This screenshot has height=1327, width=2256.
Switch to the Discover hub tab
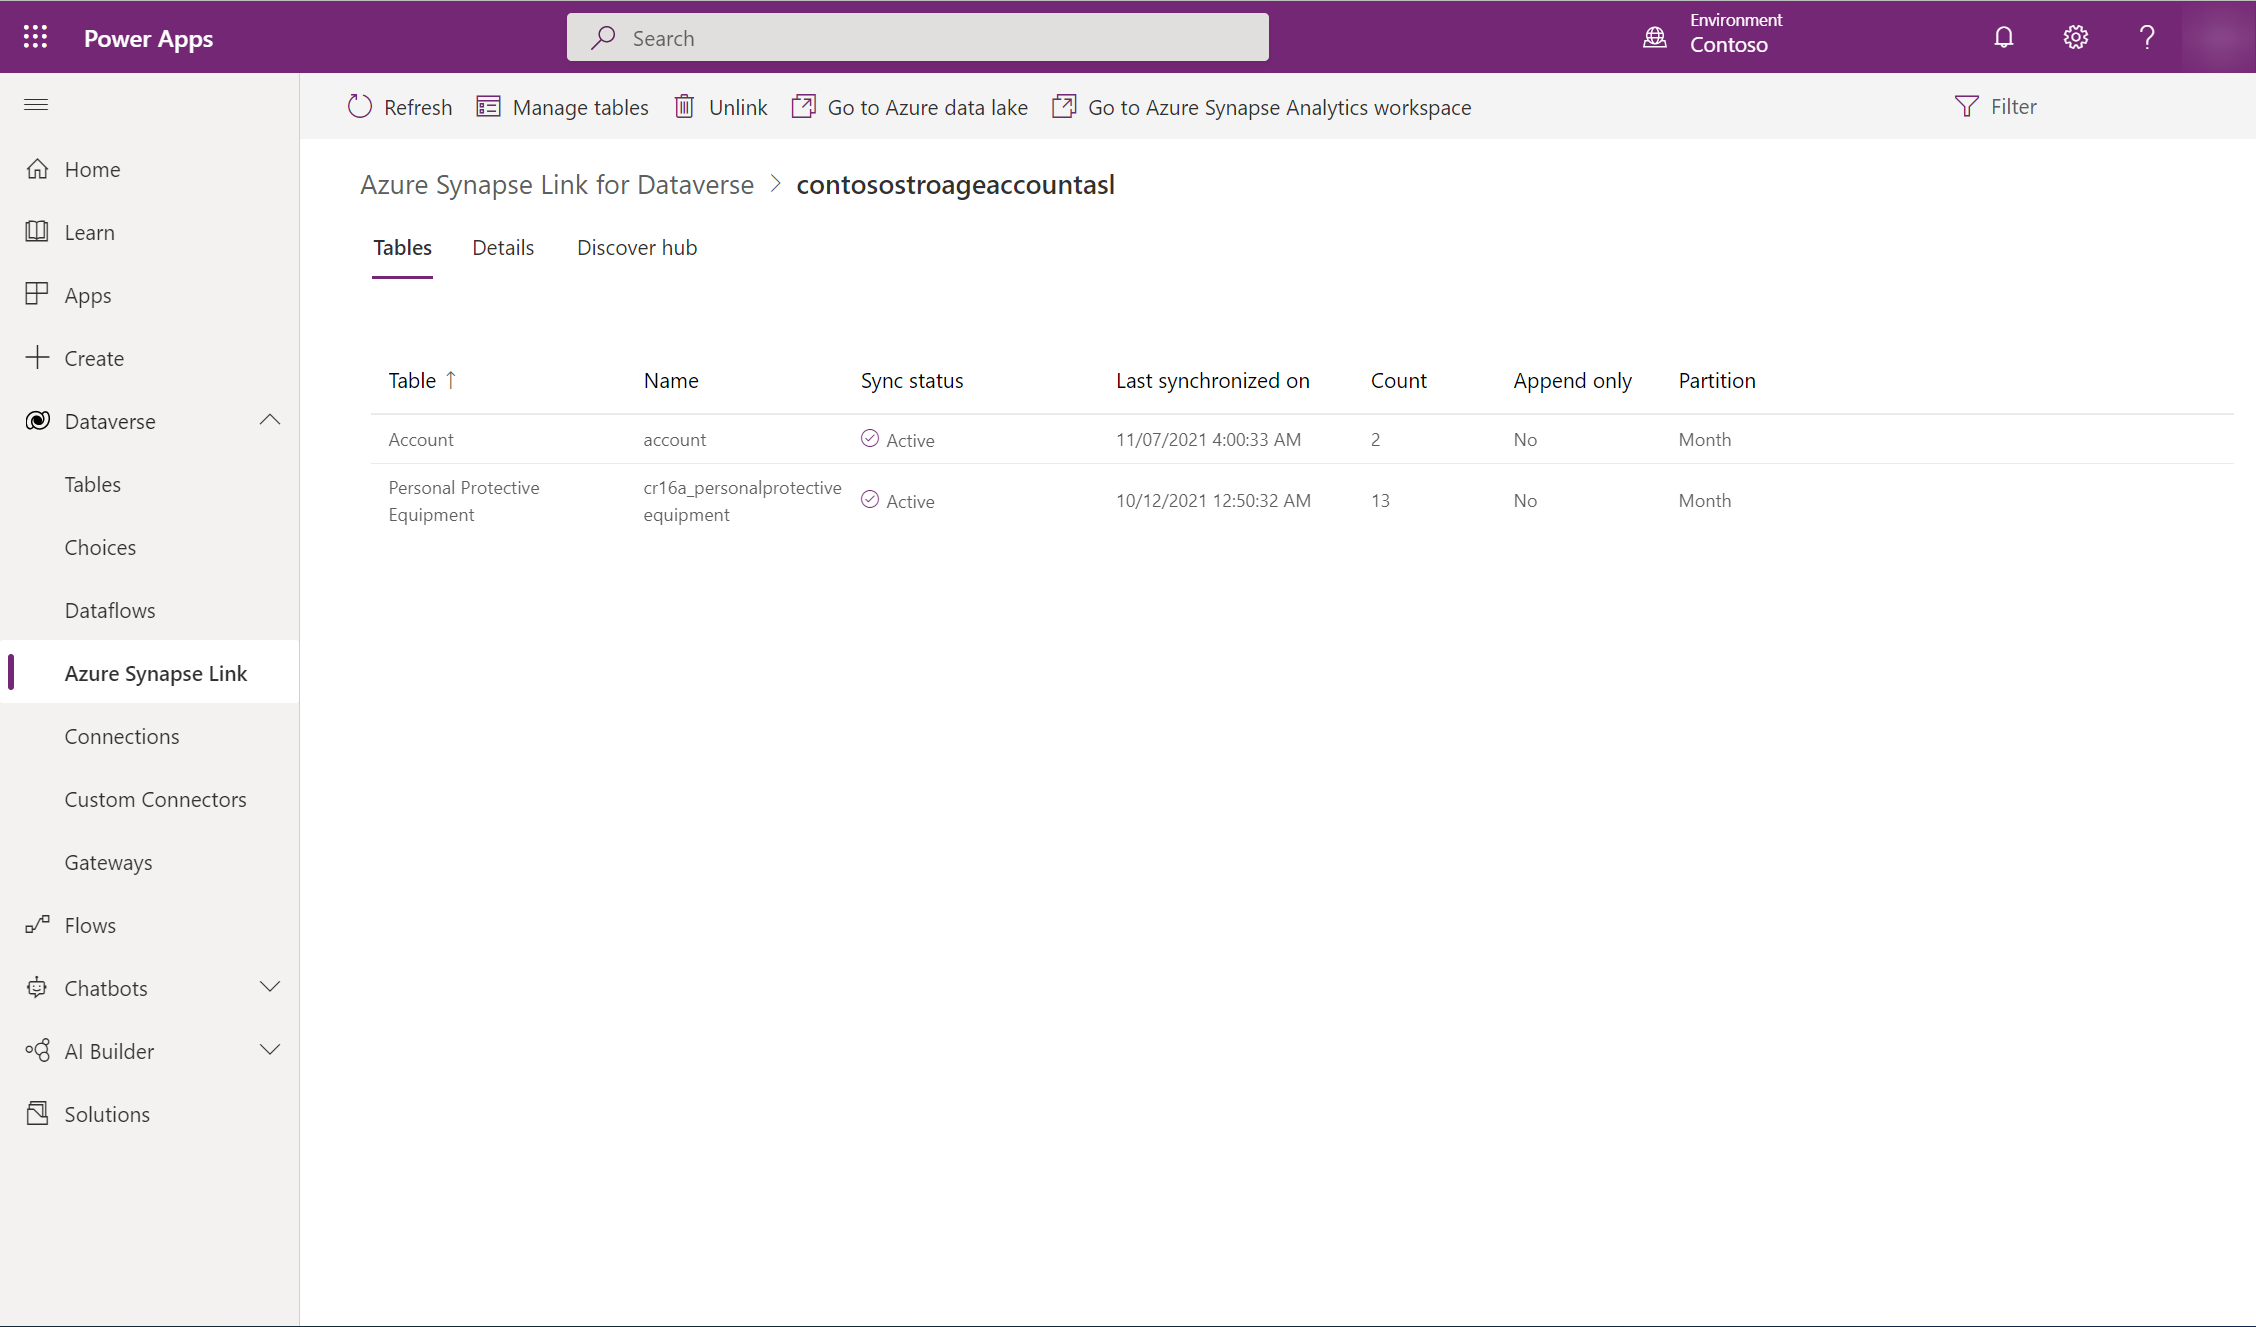[637, 246]
